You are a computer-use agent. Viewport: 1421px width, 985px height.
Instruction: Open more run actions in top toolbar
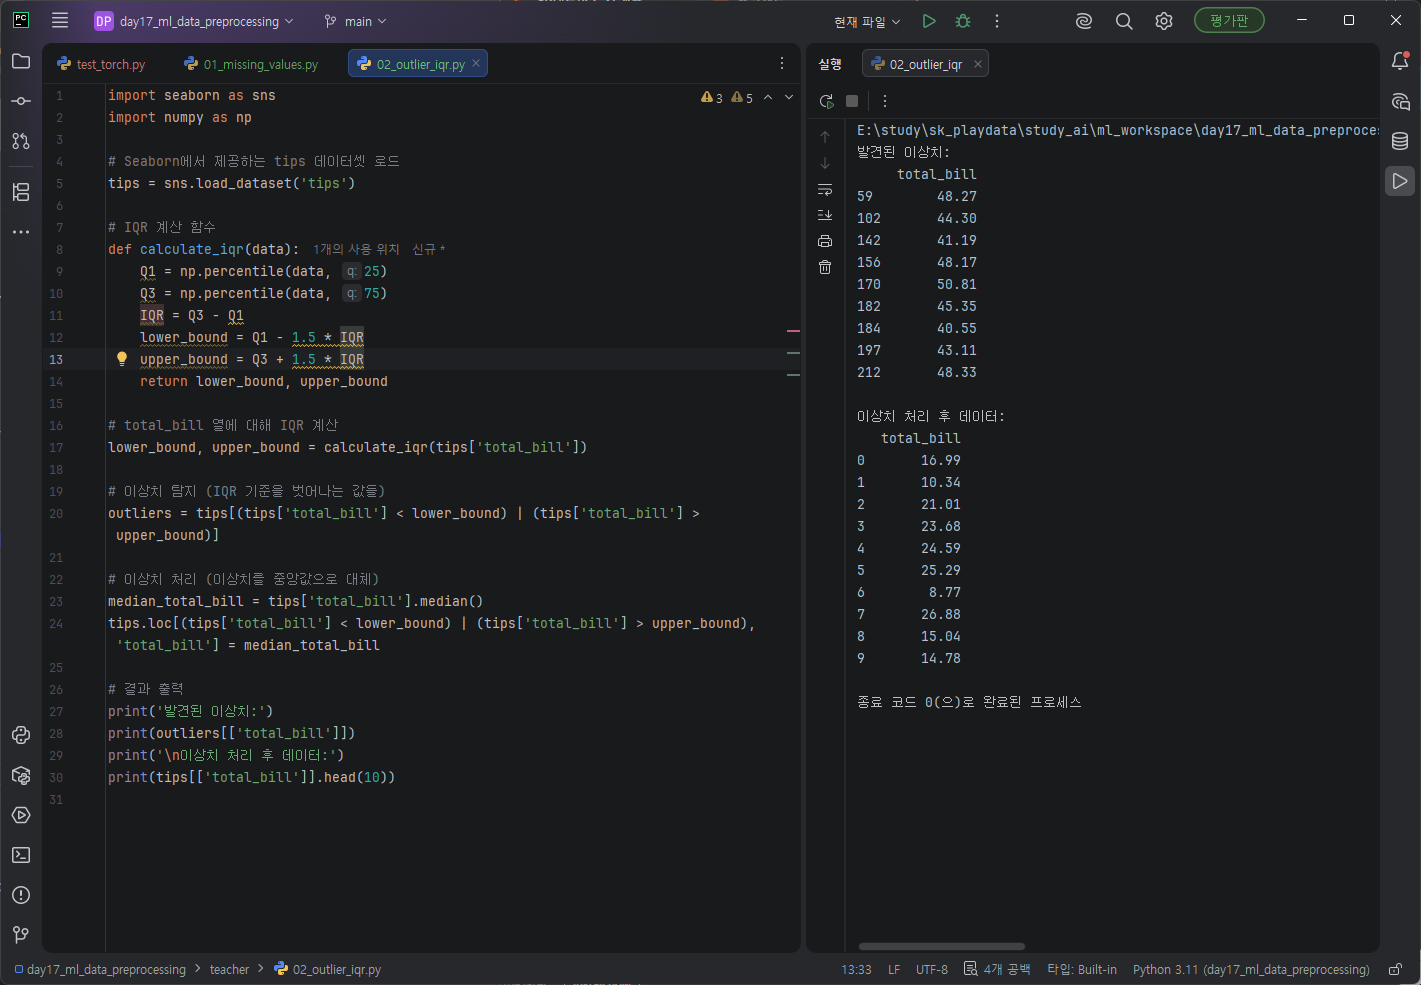[x=997, y=21]
